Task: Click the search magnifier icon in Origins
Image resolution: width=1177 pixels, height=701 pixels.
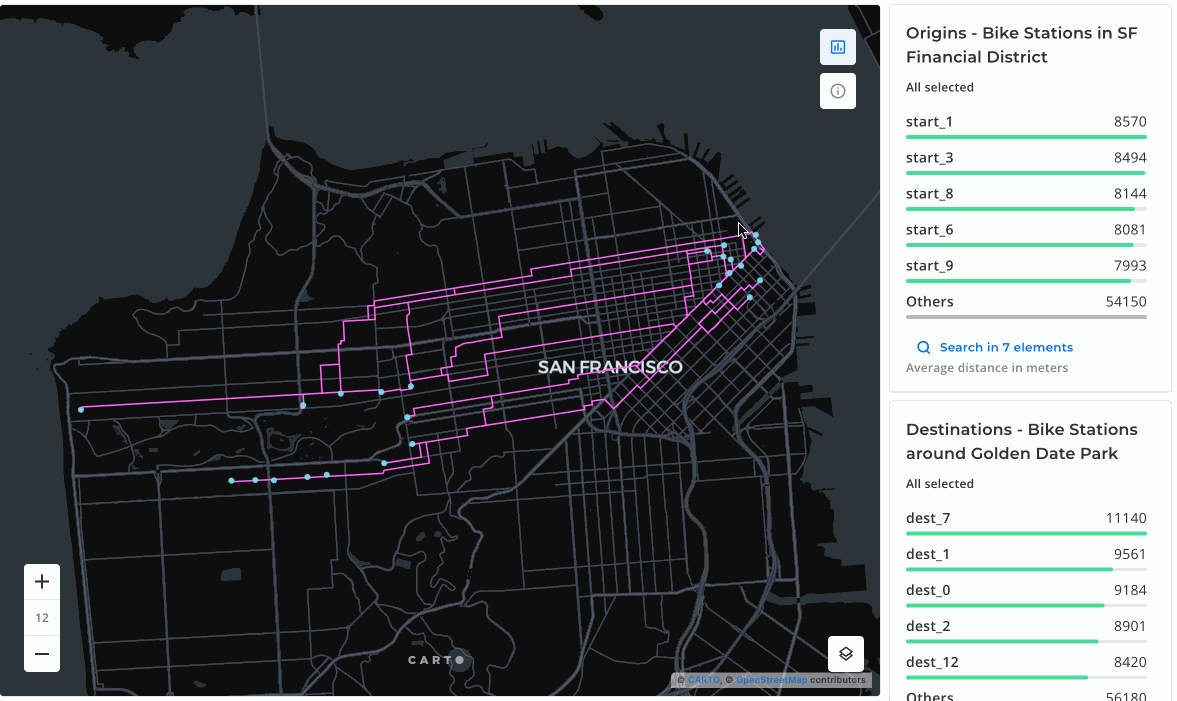Action: tap(924, 348)
